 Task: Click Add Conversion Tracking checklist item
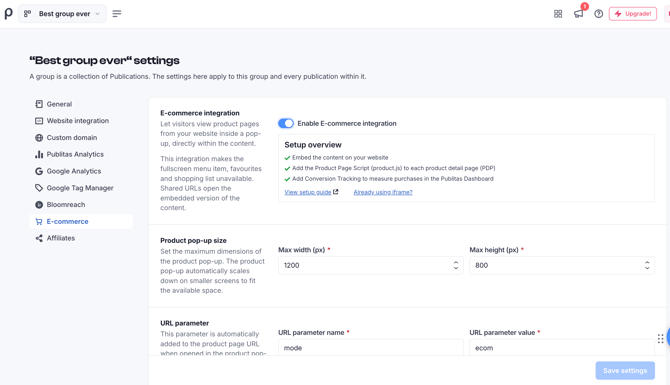coord(393,179)
